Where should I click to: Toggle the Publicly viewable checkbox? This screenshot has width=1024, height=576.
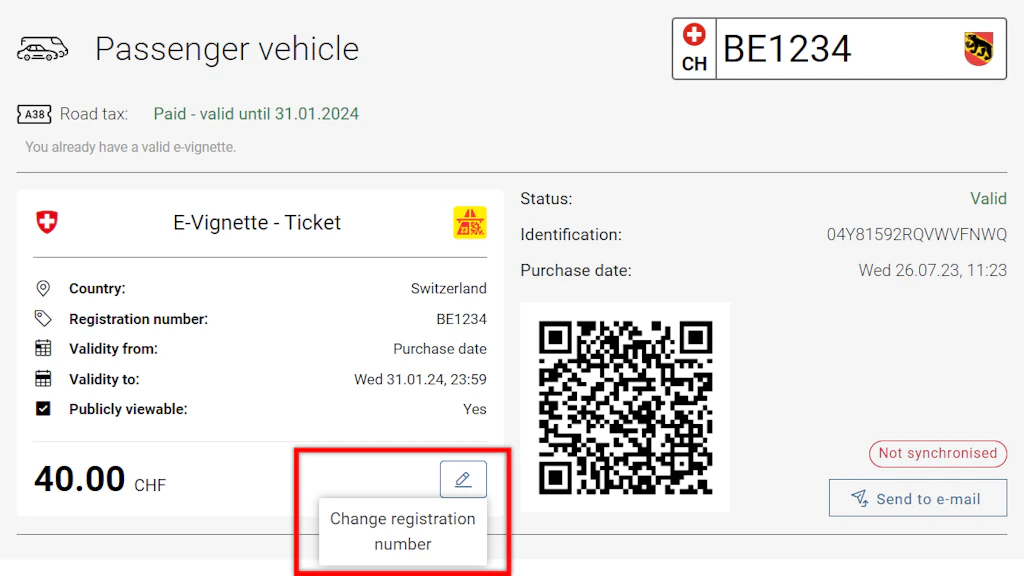click(42, 409)
